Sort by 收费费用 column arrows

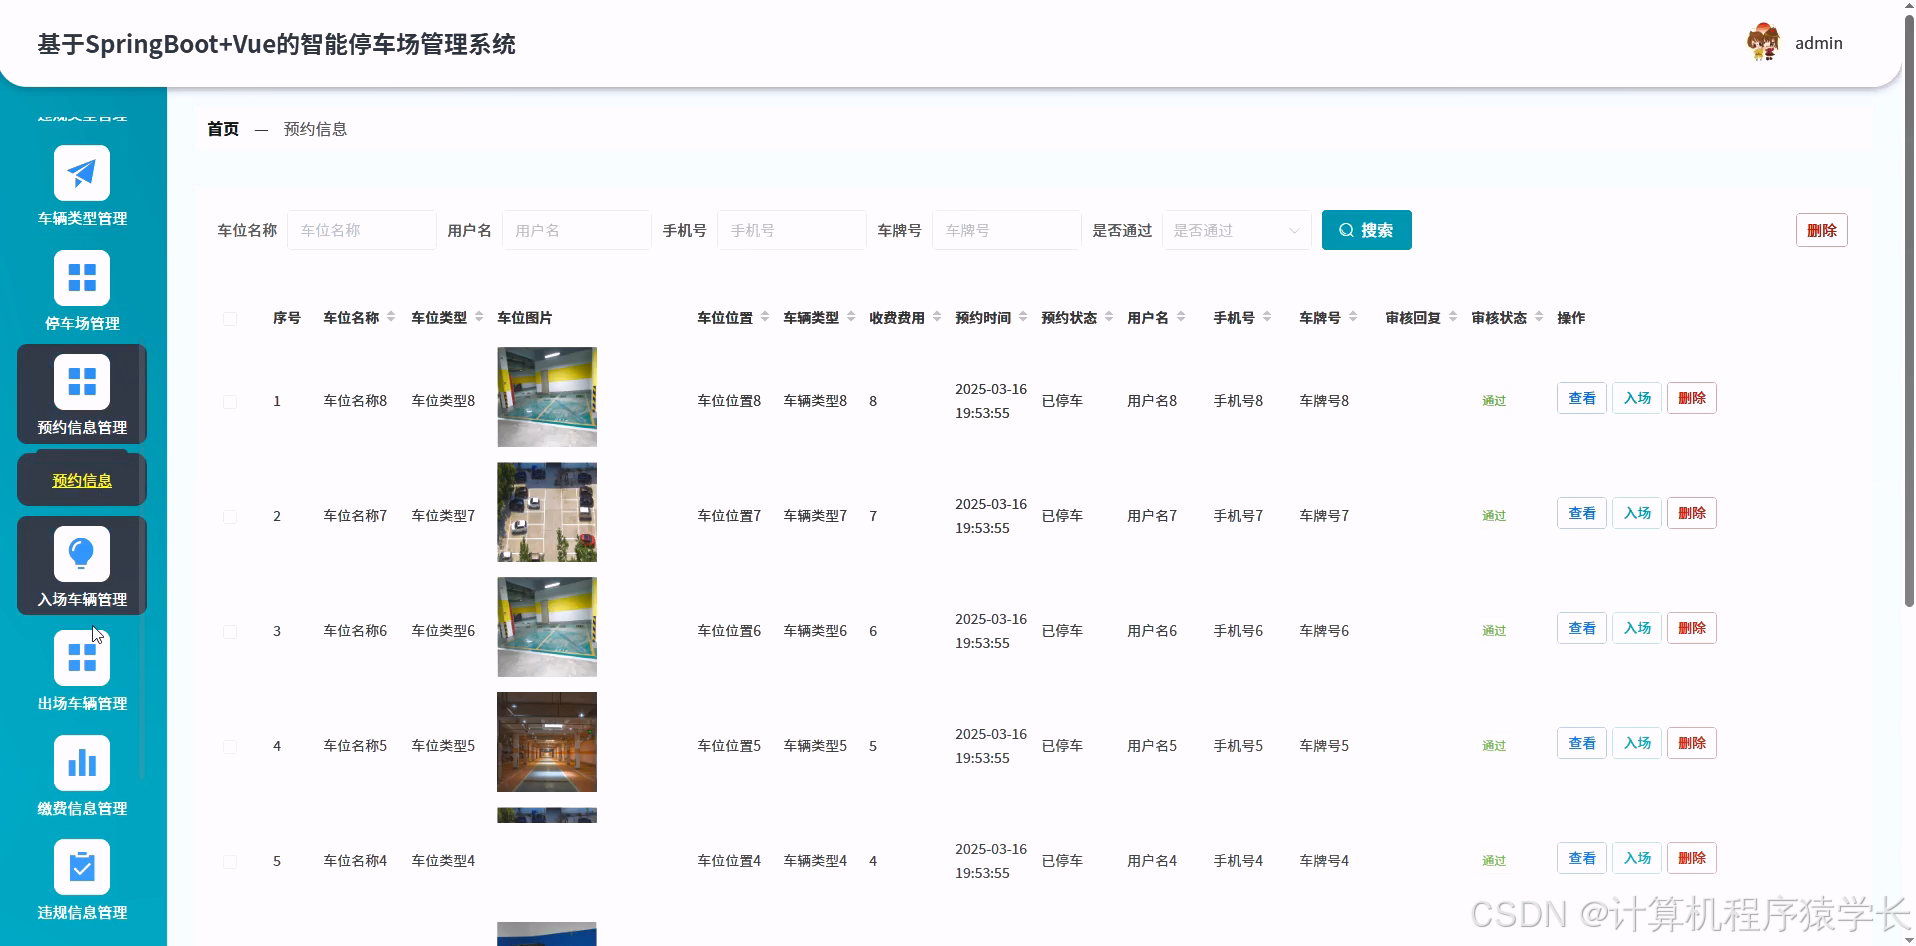pos(937,317)
